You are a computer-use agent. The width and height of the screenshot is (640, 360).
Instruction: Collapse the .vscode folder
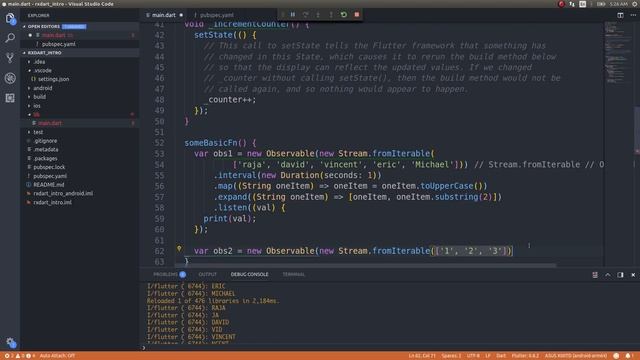[x=80, y=71]
